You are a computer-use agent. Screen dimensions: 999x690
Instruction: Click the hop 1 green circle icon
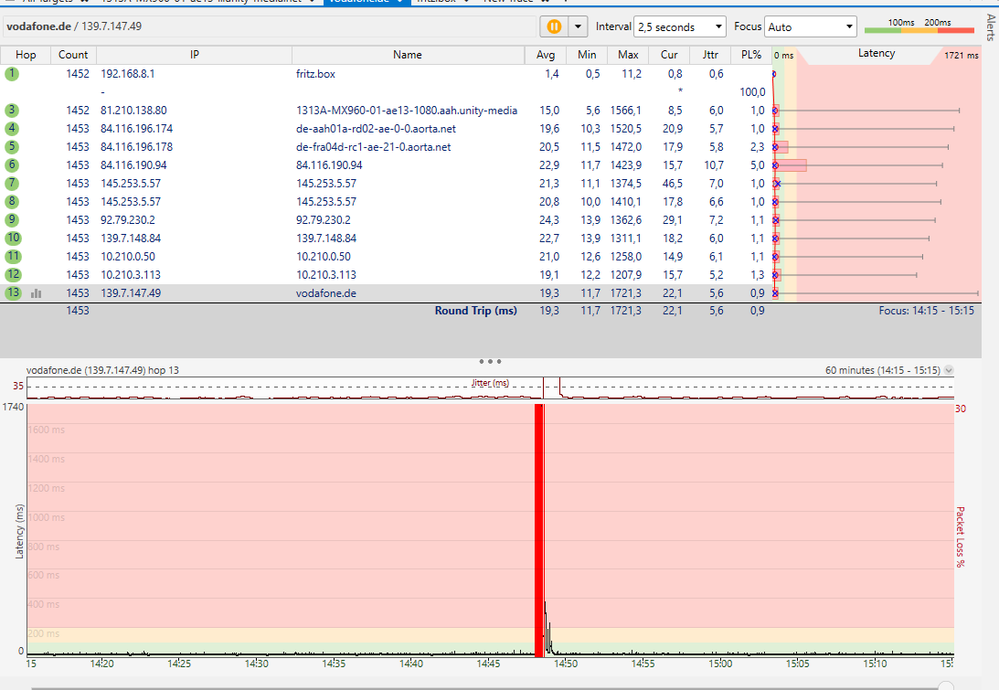[x=12, y=74]
